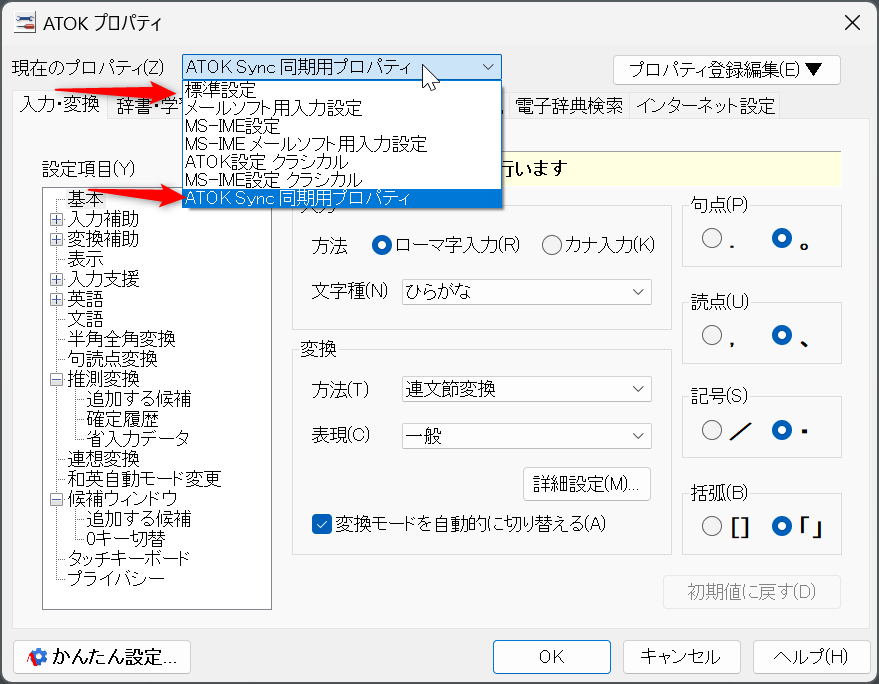Image resolution: width=879 pixels, height=684 pixels.
Task: Expand 英語 tree node
Action: point(56,299)
